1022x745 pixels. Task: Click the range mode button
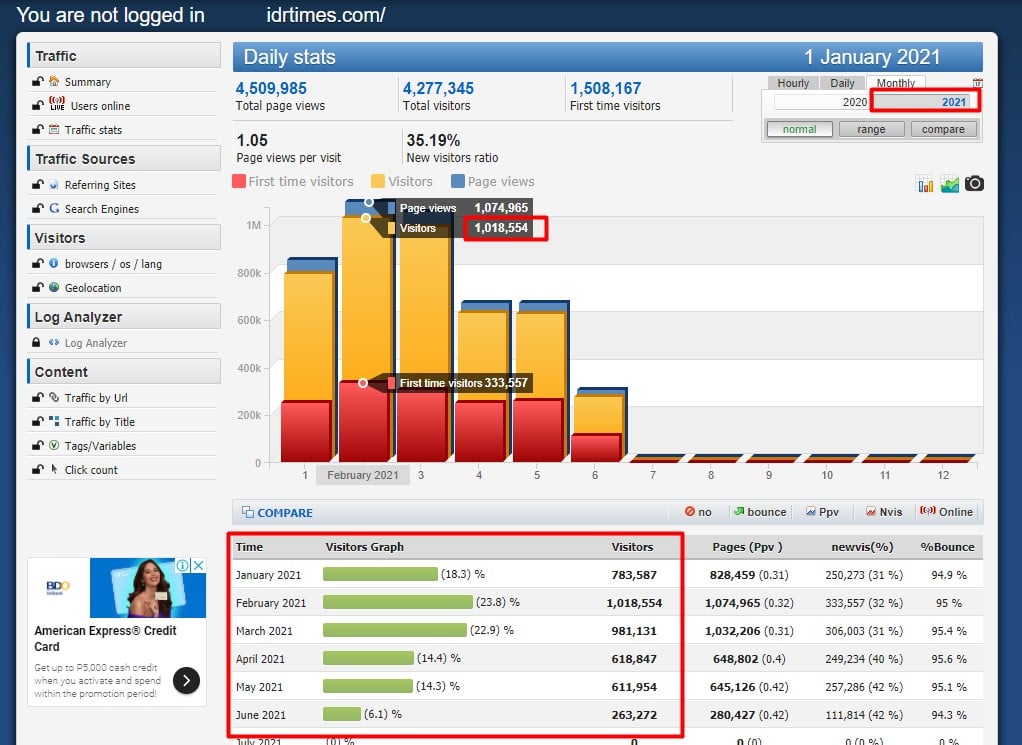(x=870, y=129)
